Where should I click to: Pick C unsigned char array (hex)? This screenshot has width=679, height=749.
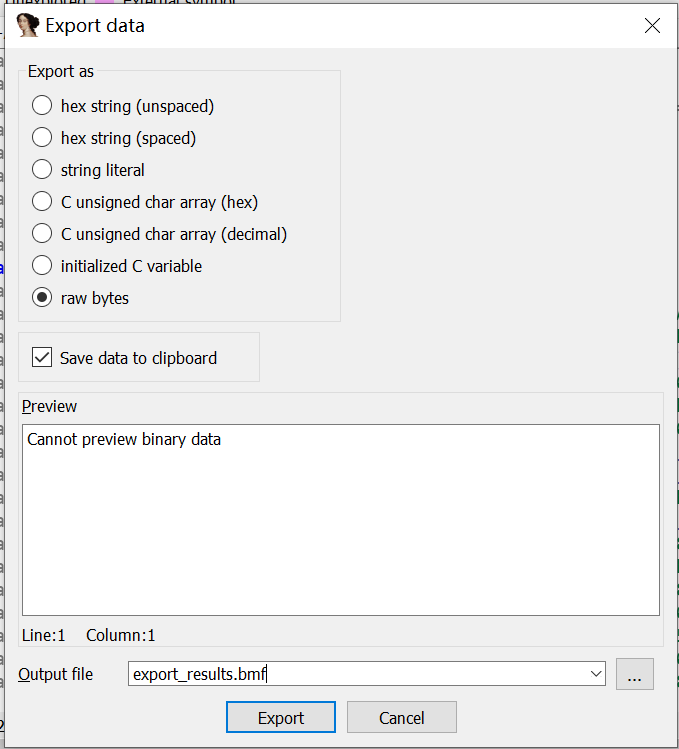click(x=42, y=202)
